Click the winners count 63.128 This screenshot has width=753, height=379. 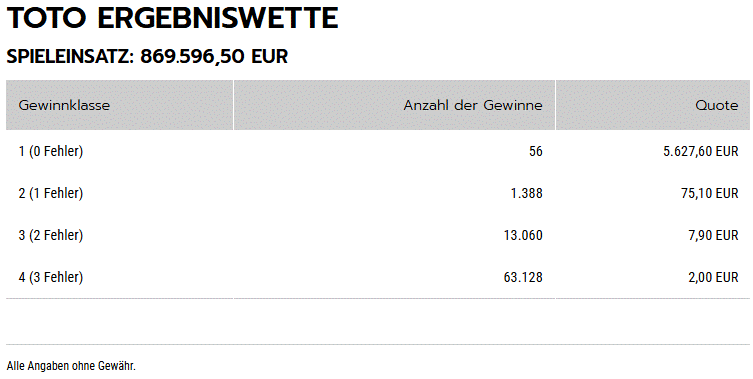coord(523,277)
